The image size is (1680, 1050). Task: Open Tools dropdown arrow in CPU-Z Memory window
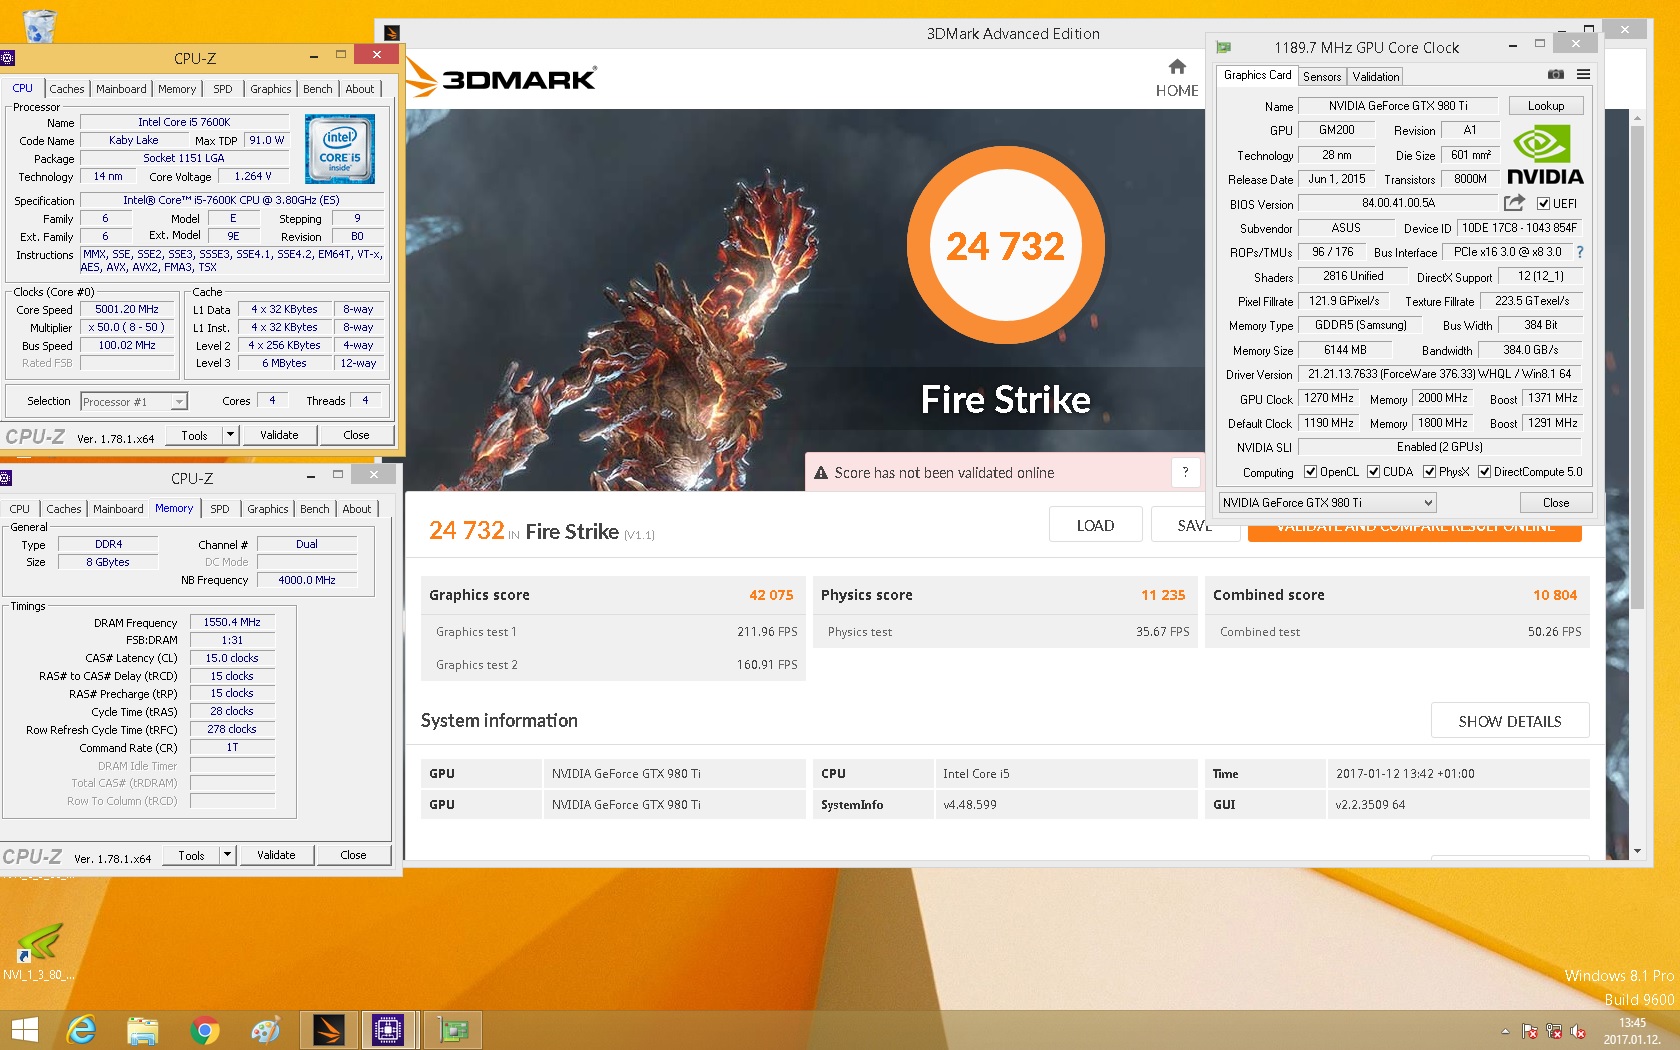click(227, 855)
